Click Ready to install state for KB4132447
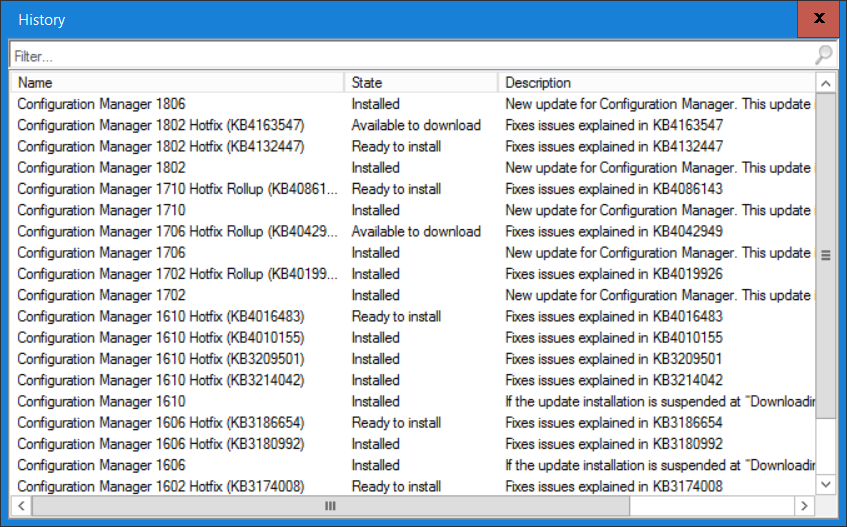This screenshot has height=527, width=847. click(396, 146)
